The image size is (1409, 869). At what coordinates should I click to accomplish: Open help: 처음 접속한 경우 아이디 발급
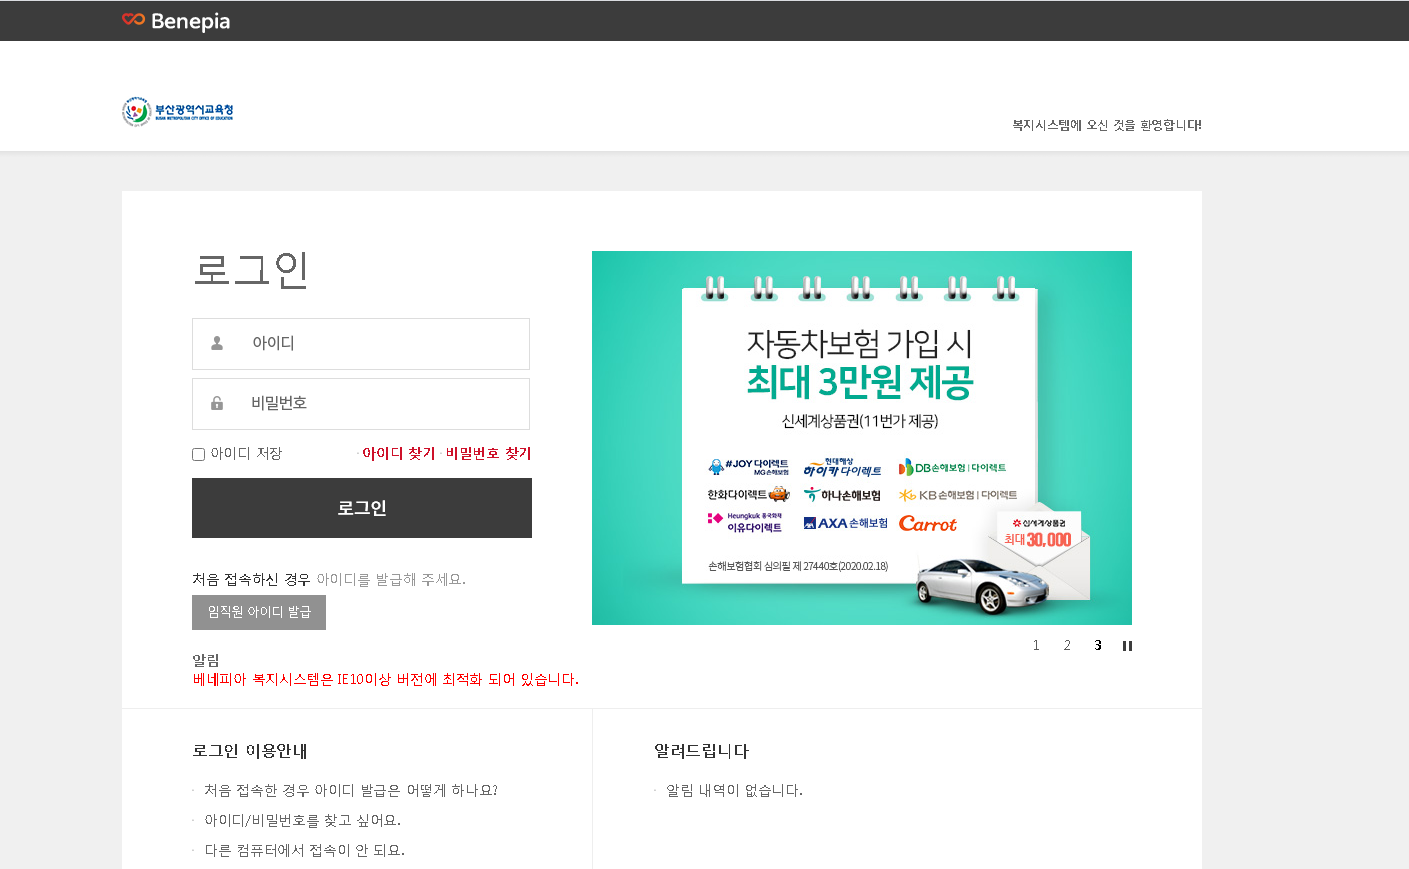pos(351,790)
